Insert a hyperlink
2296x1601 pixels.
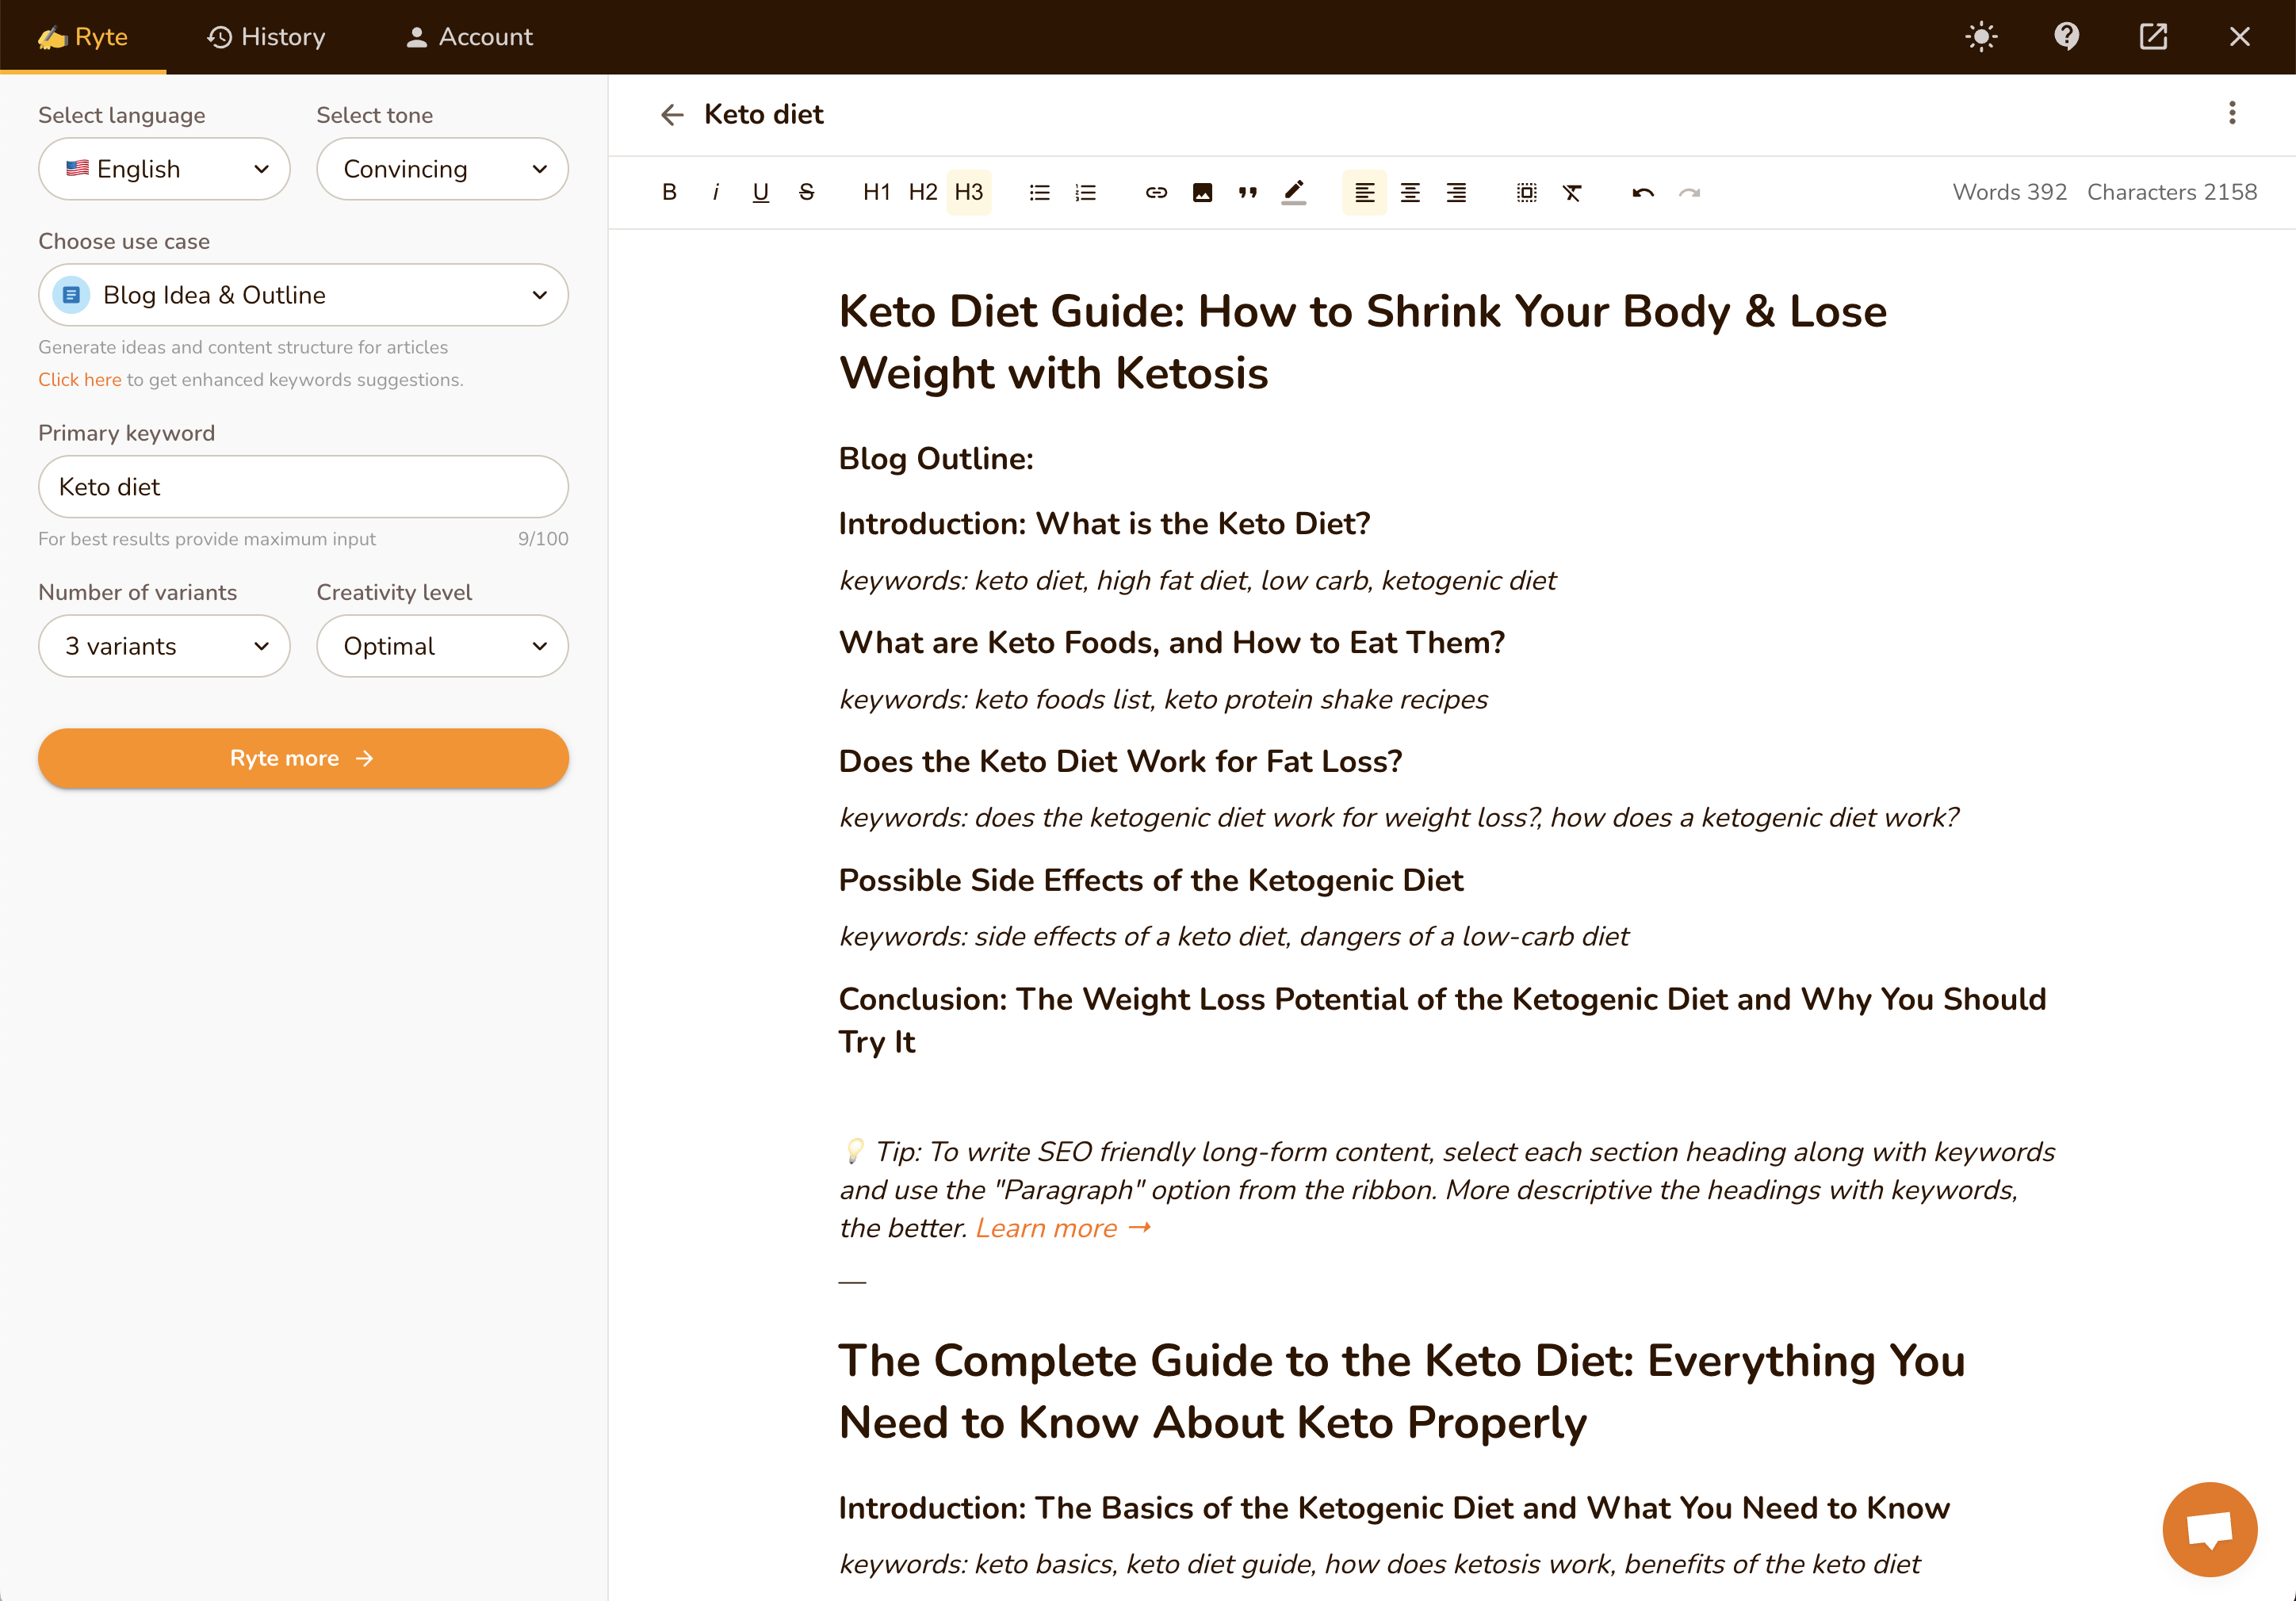(1156, 192)
